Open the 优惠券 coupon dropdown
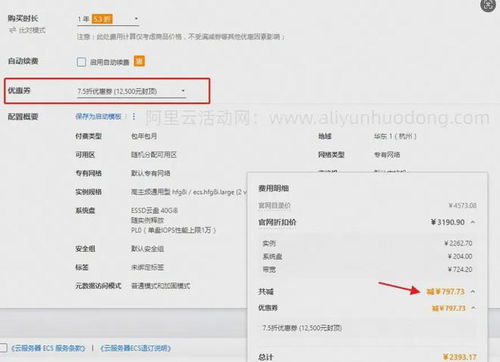Viewport: 500px width, 362px height. pos(131,91)
